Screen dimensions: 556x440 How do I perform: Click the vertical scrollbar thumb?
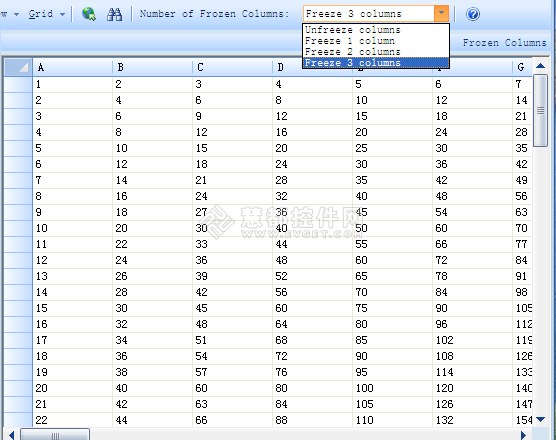coord(540,111)
